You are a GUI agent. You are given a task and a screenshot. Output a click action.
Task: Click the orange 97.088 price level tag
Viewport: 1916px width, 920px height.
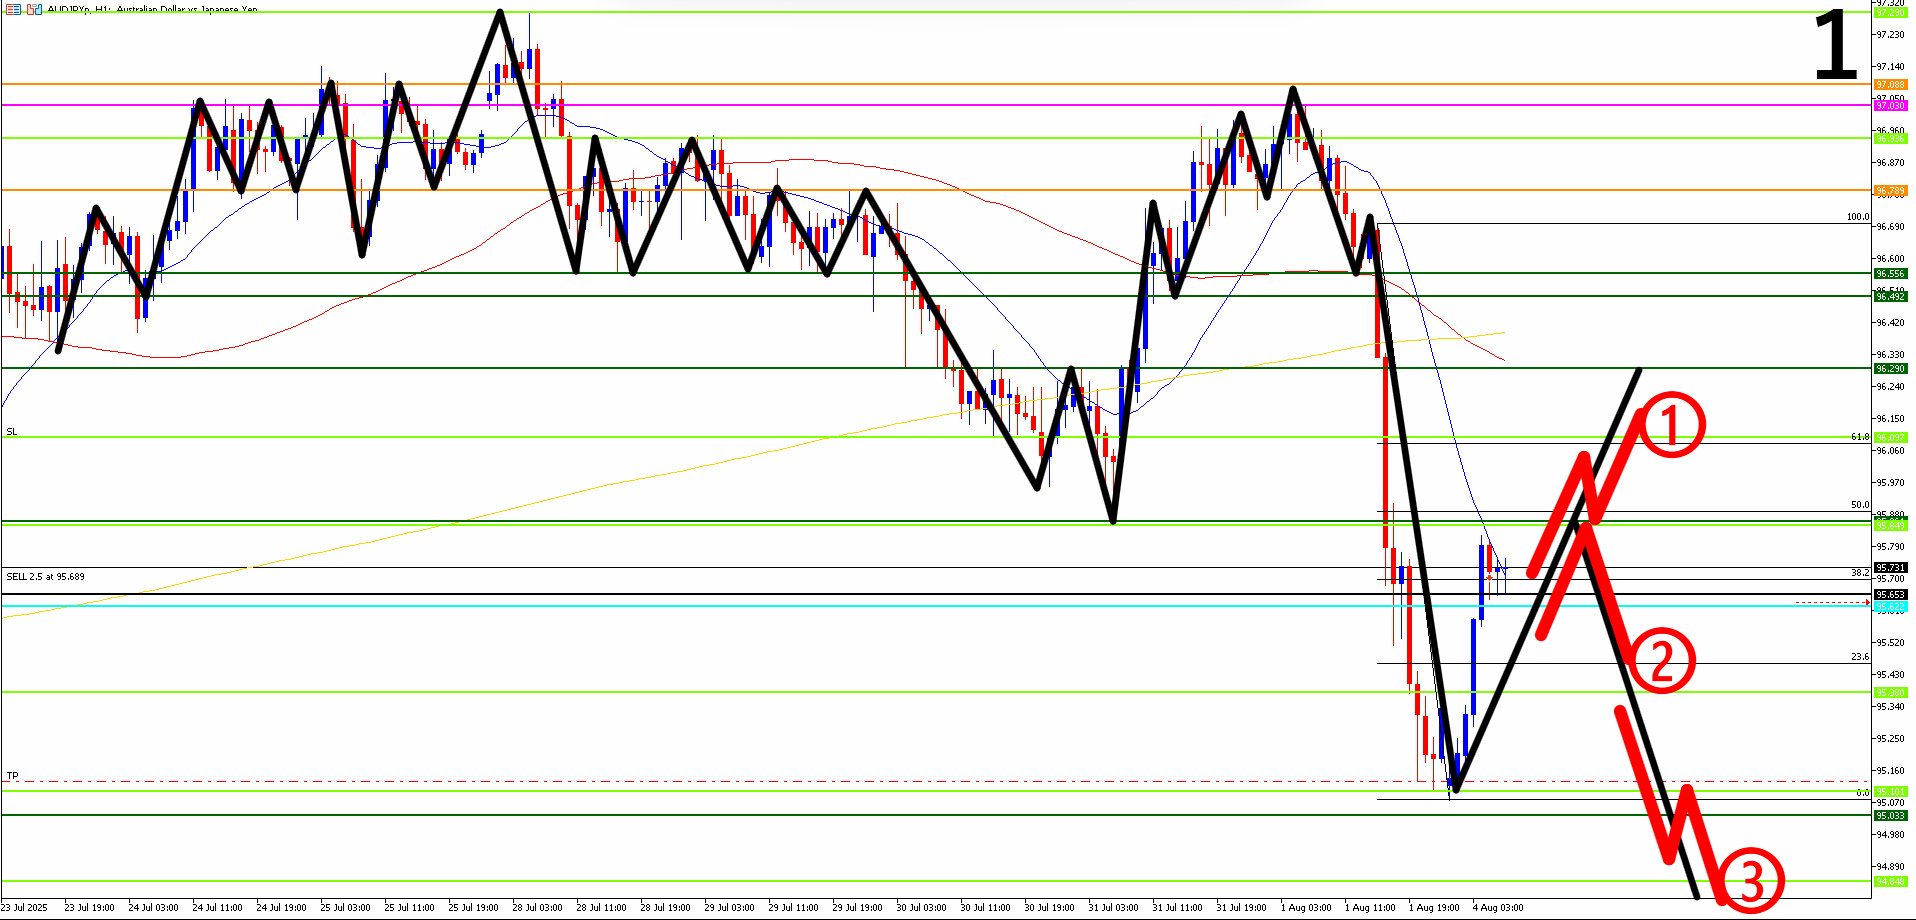(1889, 85)
